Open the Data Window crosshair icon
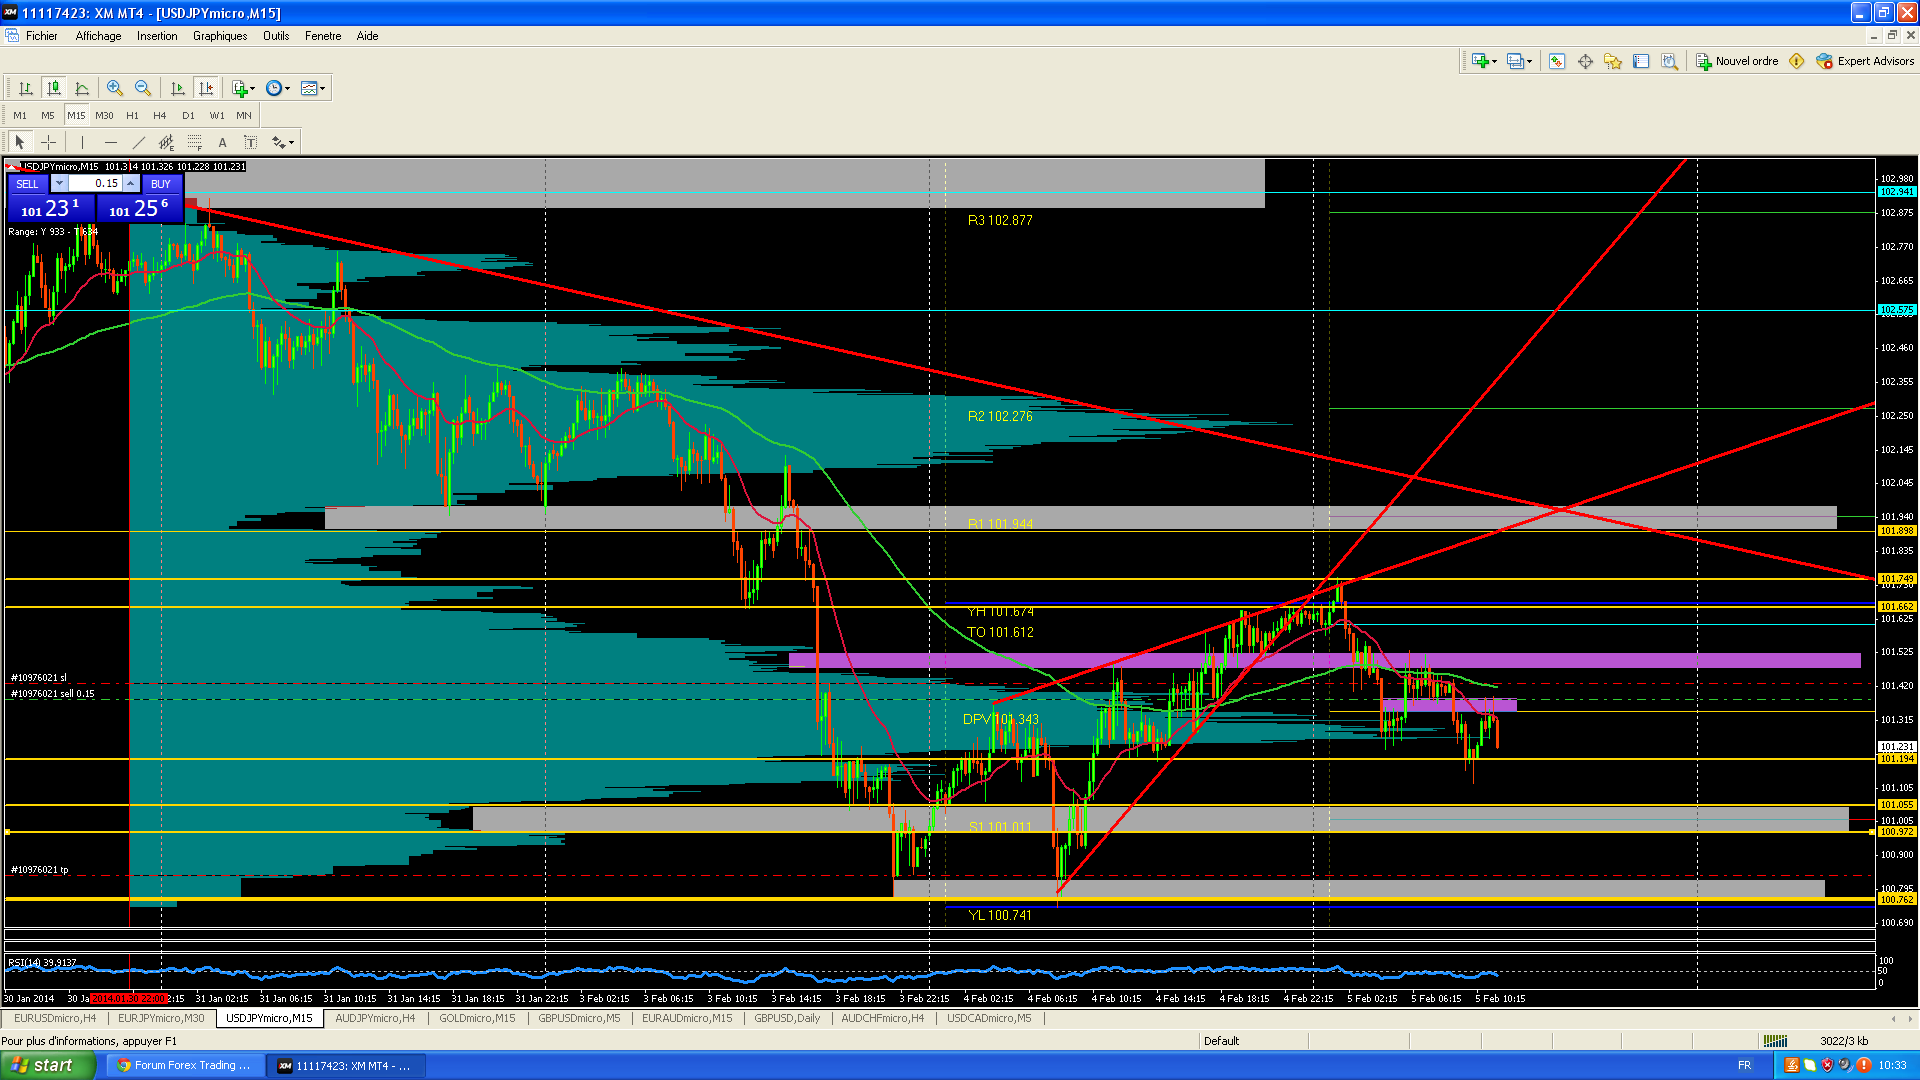The height and width of the screenshot is (1080, 1920). [x=1585, y=61]
